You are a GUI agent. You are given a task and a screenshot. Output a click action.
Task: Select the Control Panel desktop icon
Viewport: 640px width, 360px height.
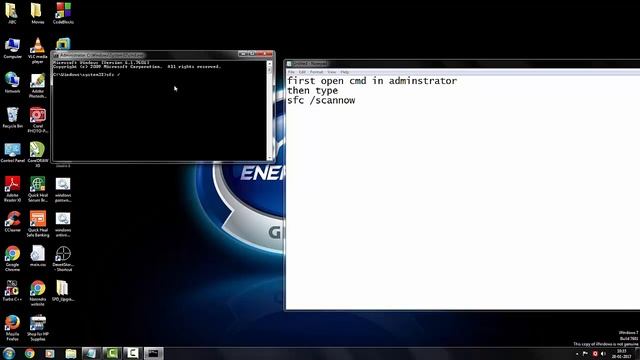(12, 153)
